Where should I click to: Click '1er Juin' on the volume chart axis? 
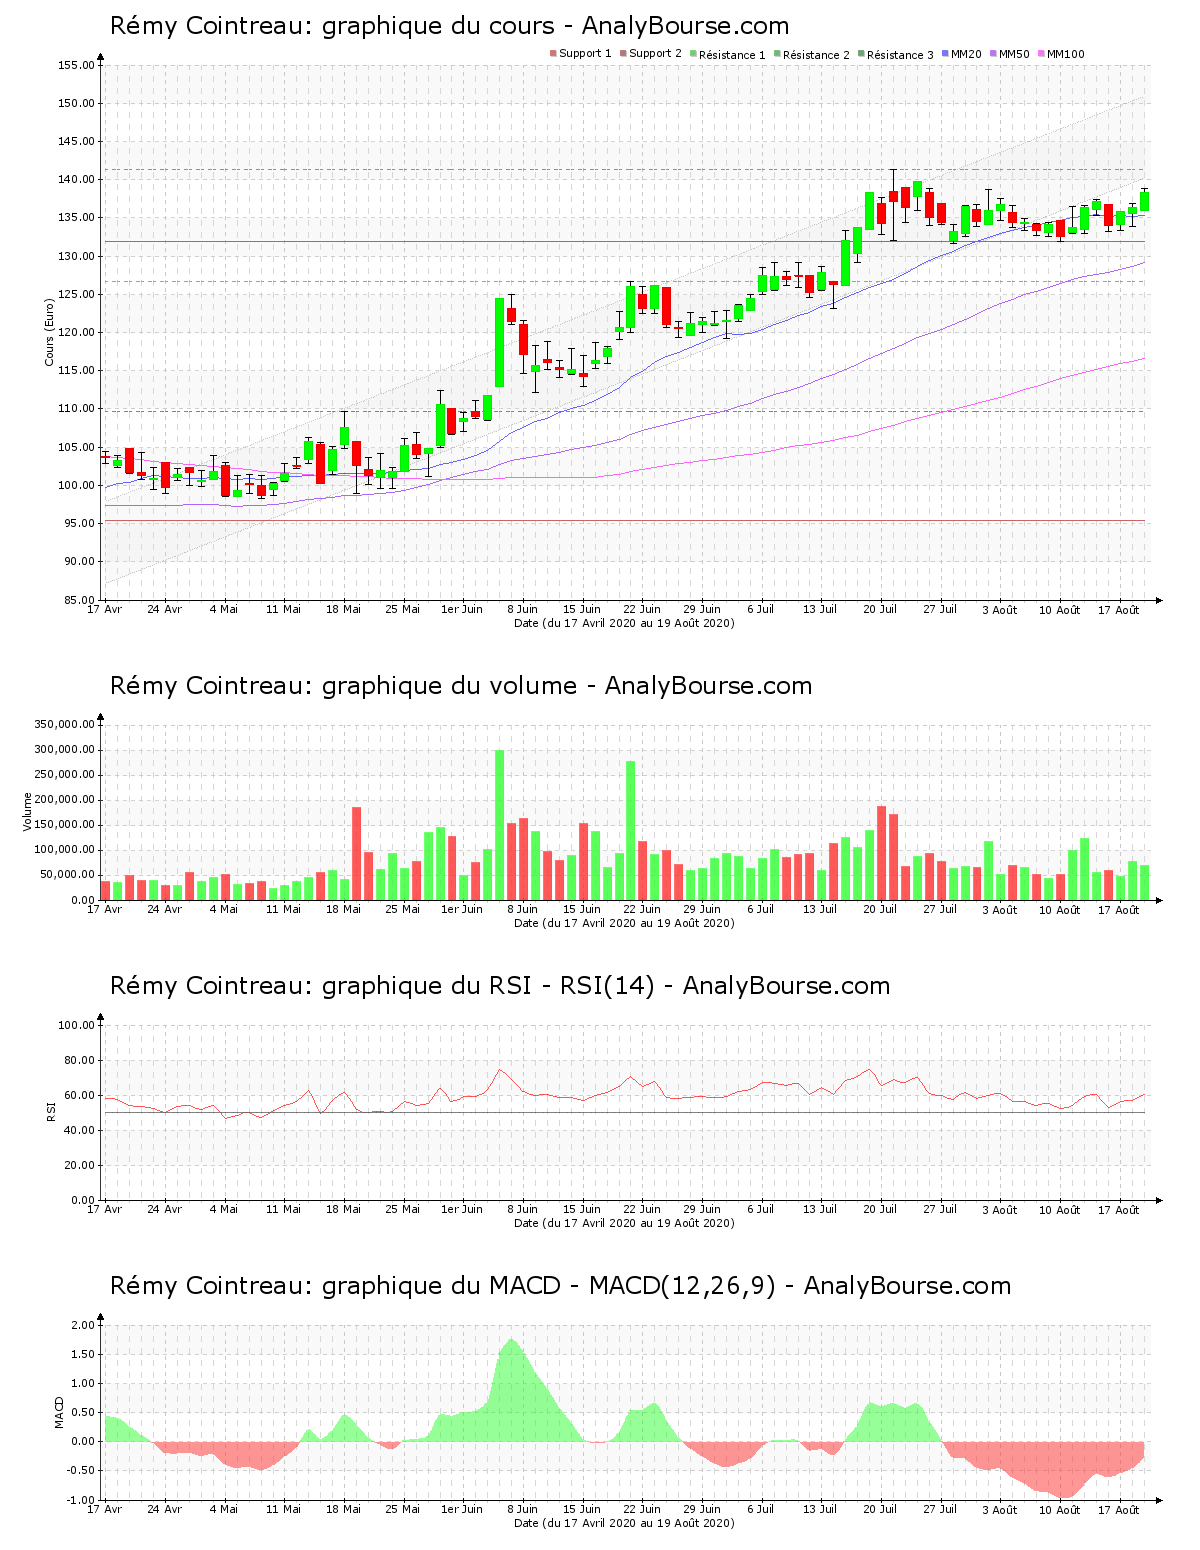(x=462, y=909)
